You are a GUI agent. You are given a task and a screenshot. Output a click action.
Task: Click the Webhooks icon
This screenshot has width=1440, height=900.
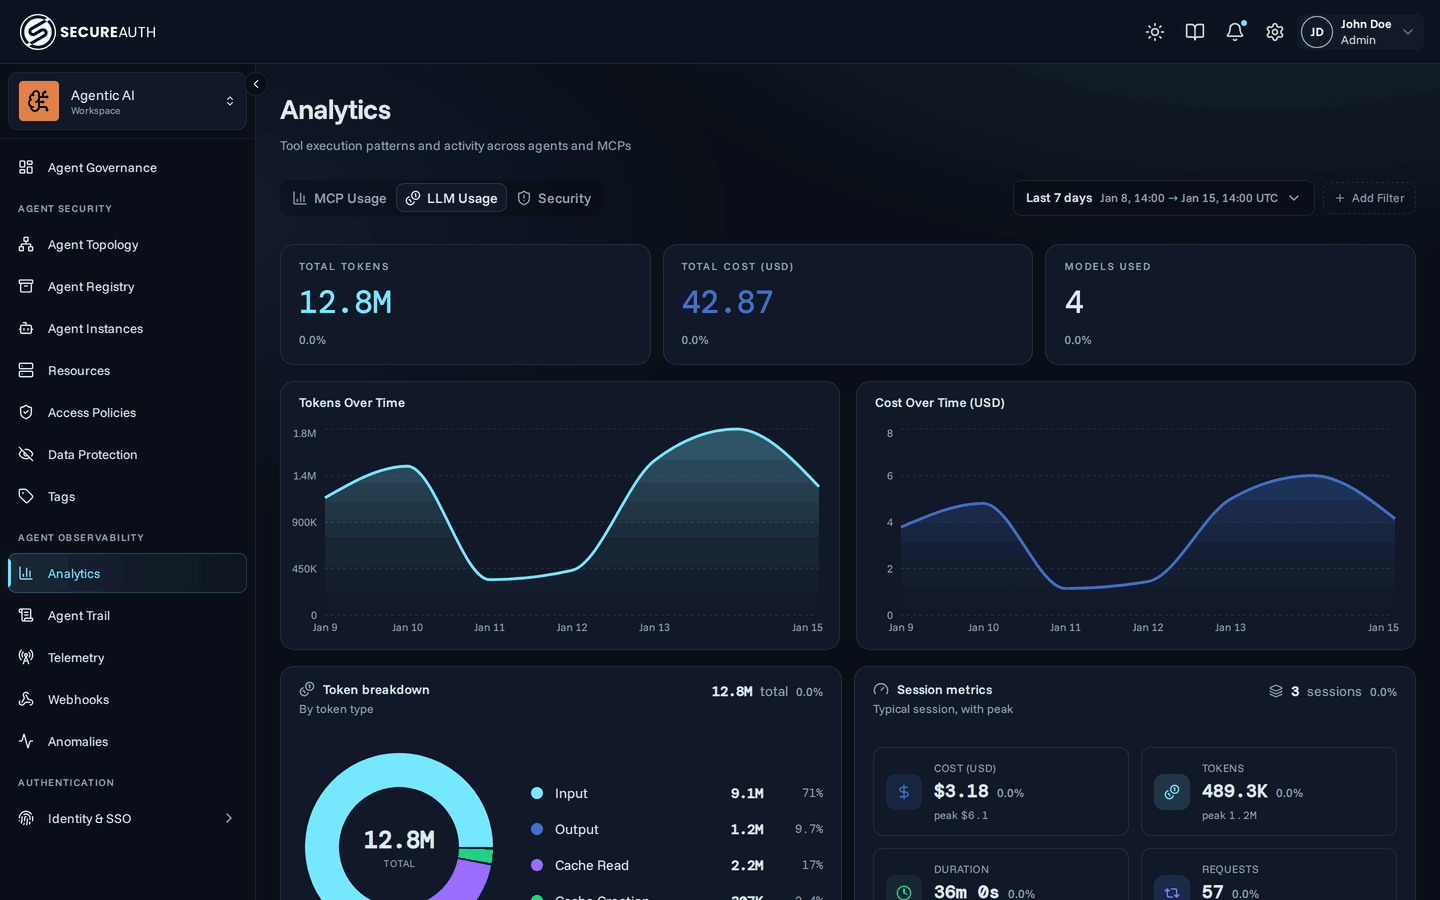26,699
